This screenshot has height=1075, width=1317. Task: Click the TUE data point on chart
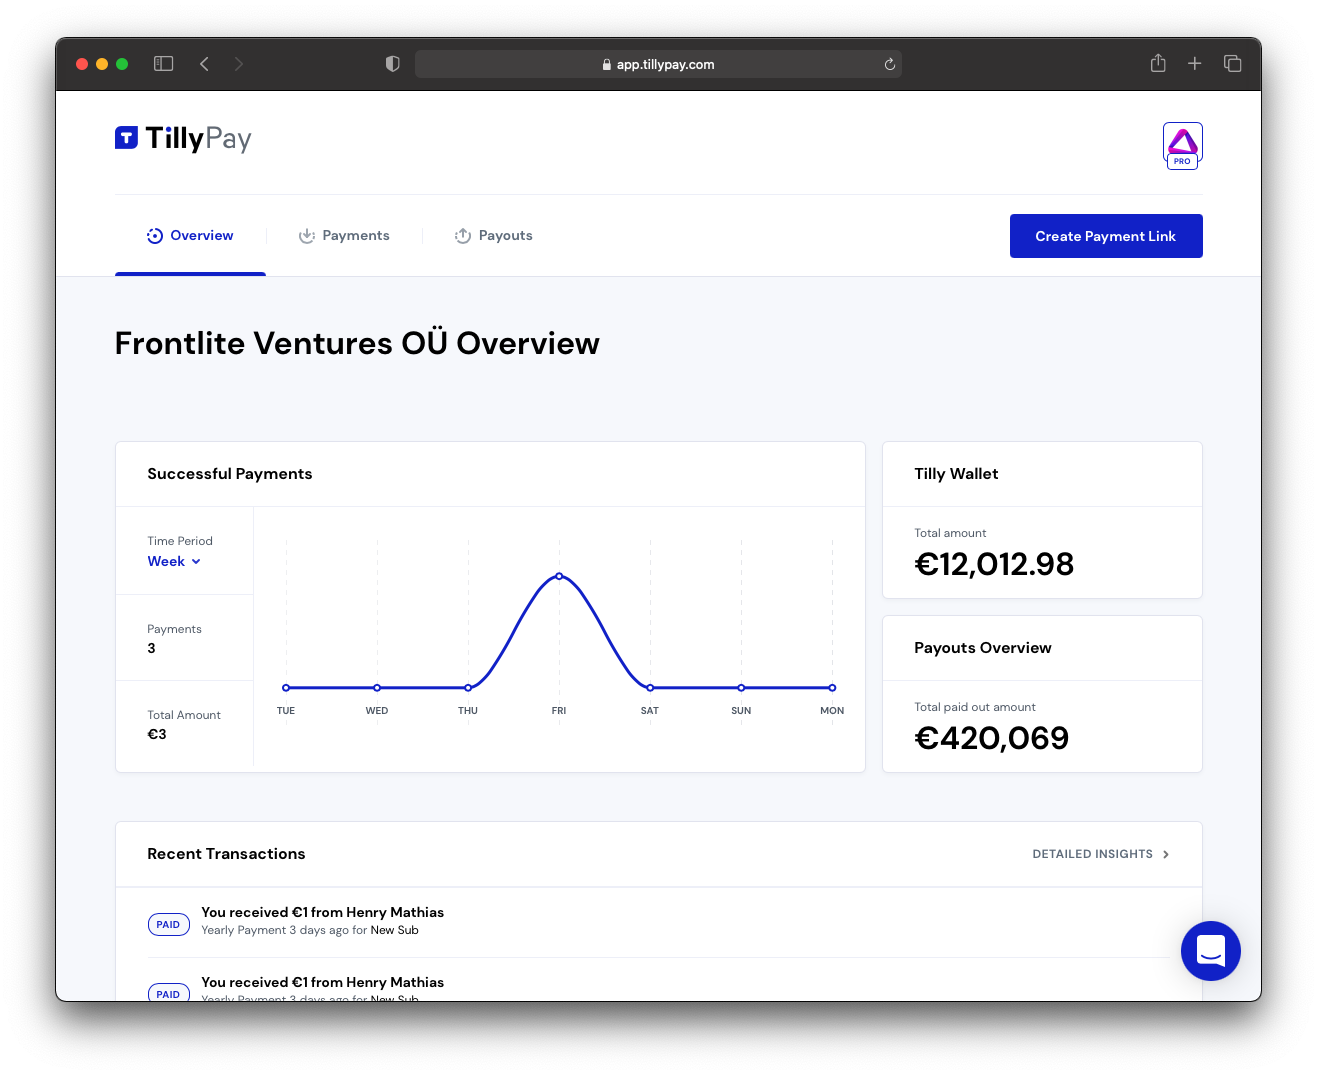[x=286, y=688]
